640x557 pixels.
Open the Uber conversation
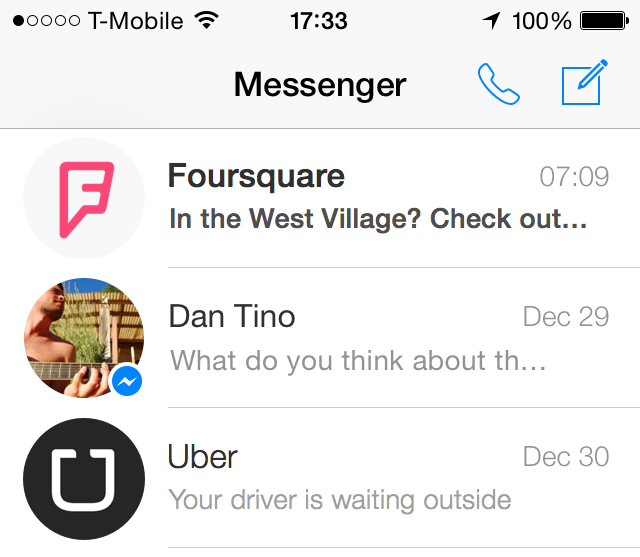tap(320, 479)
